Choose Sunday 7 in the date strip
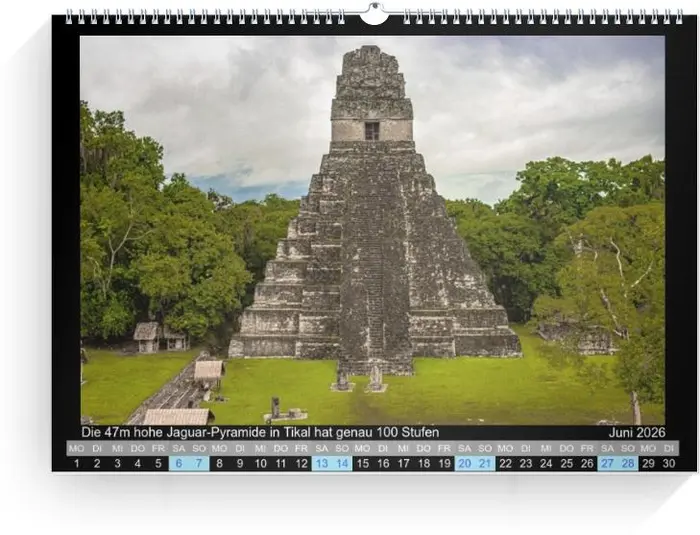Viewport: 700px width, 535px height. click(199, 464)
